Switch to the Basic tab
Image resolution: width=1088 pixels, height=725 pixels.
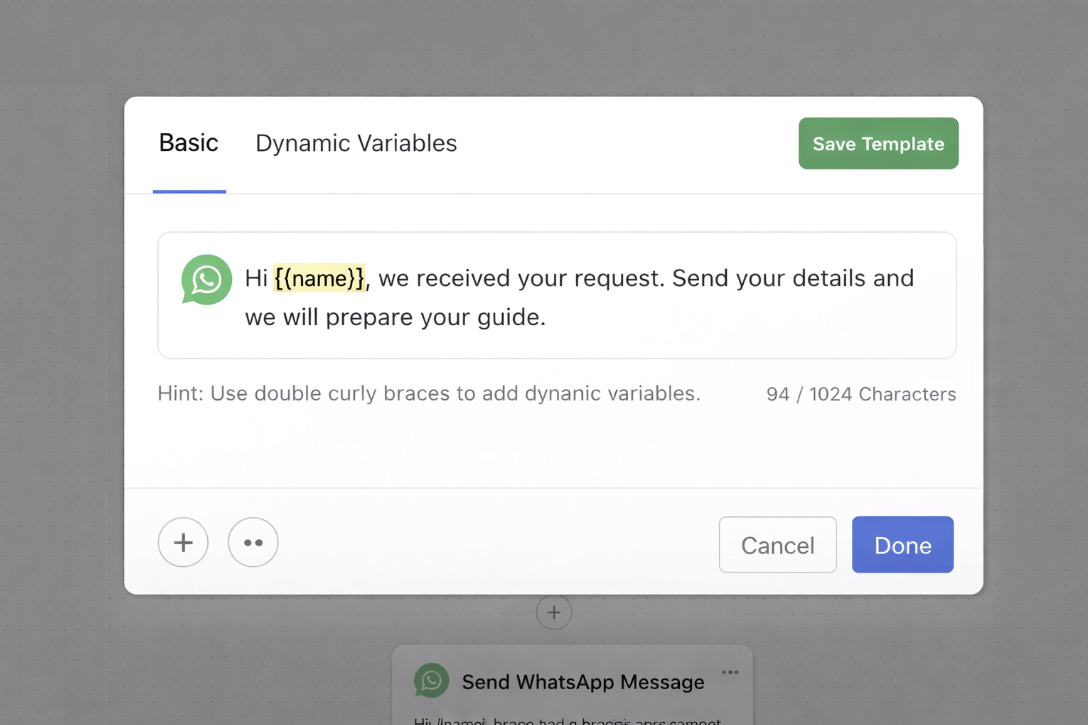point(188,143)
